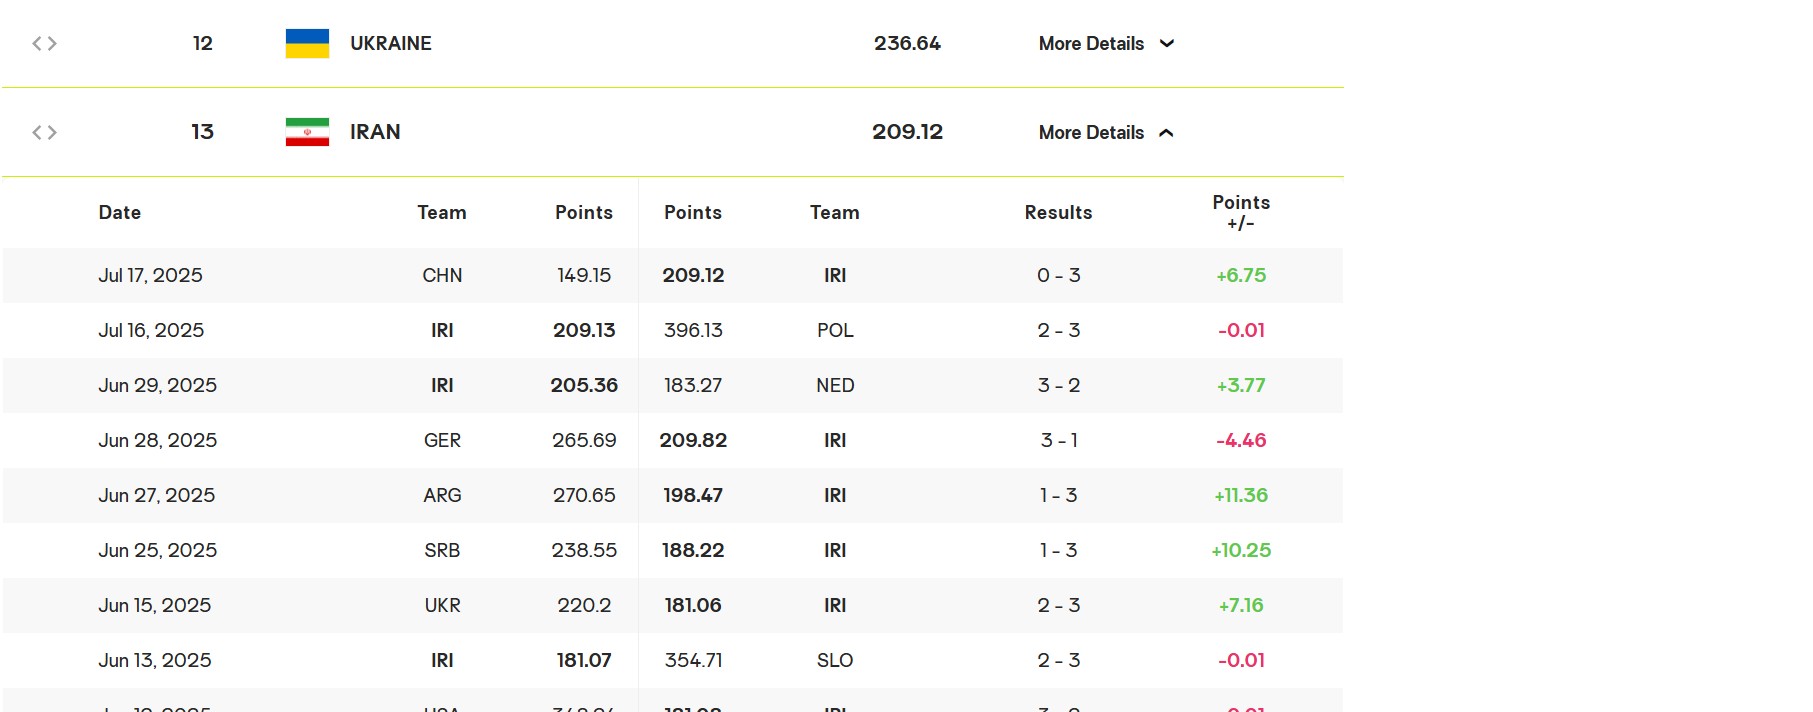
Task: Click the Points +/- column header
Action: tap(1241, 212)
